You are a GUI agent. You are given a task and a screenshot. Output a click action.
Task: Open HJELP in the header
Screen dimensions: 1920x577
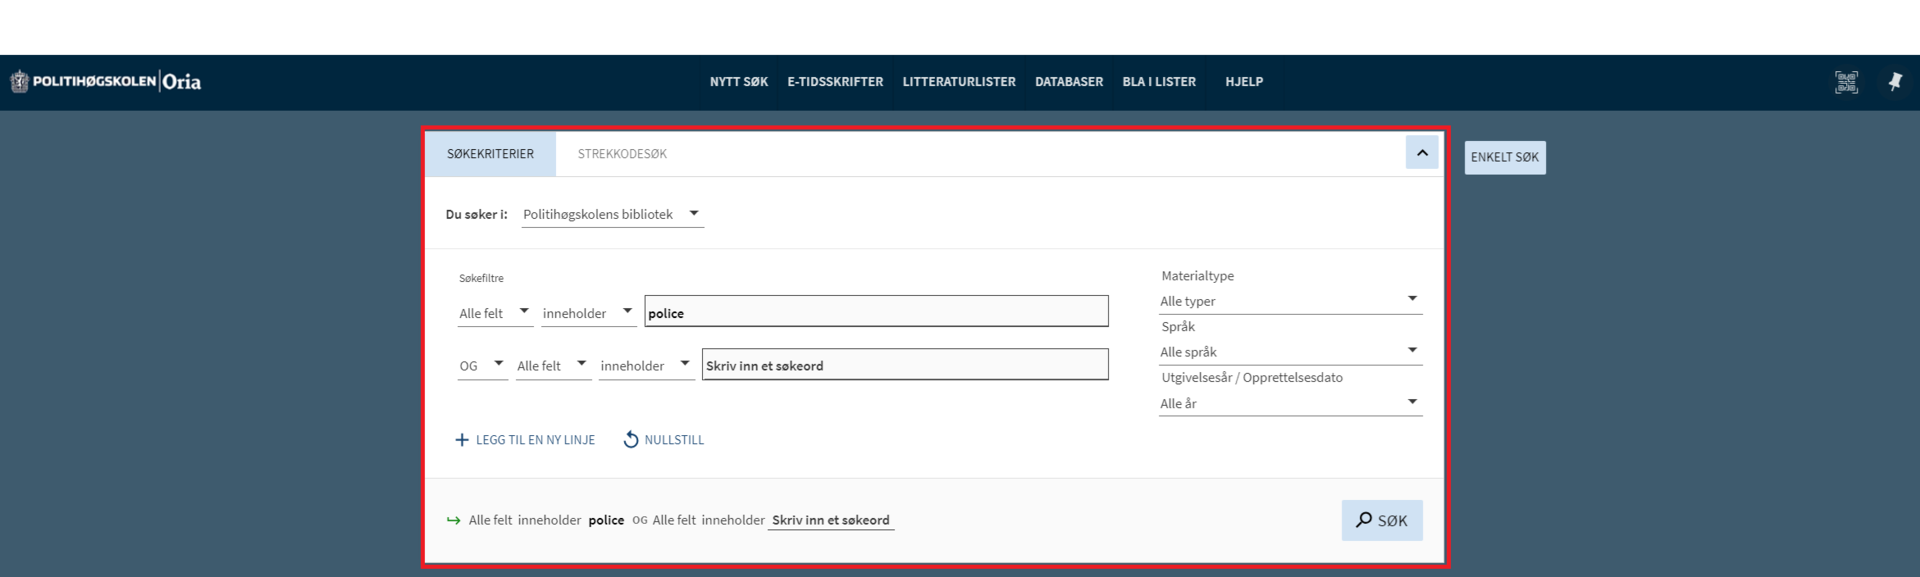1244,82
